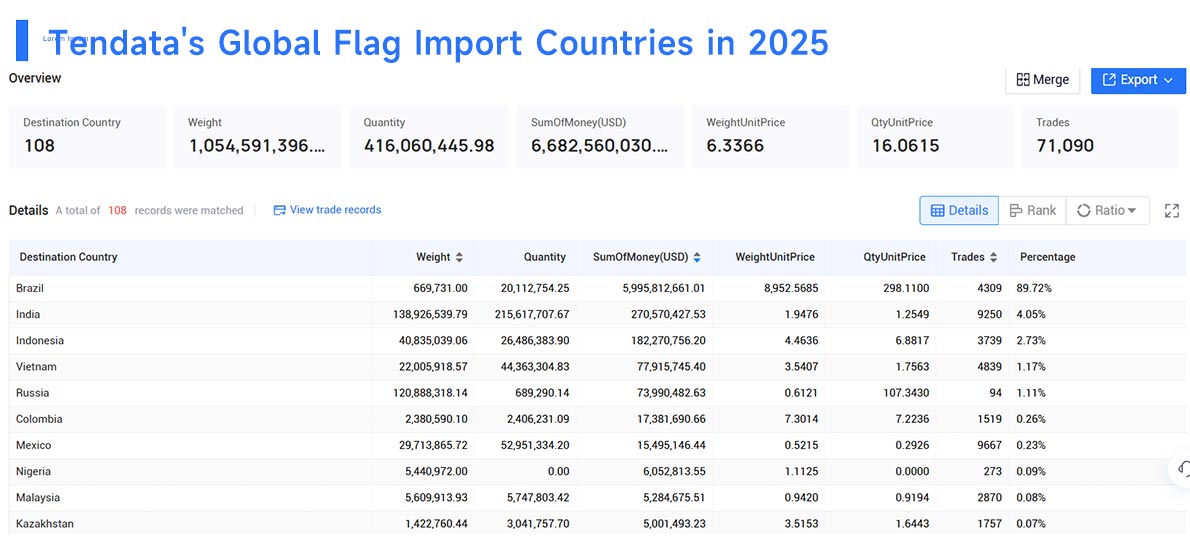The image size is (1190, 537).
Task: Open View trade records link
Action: pos(327,210)
